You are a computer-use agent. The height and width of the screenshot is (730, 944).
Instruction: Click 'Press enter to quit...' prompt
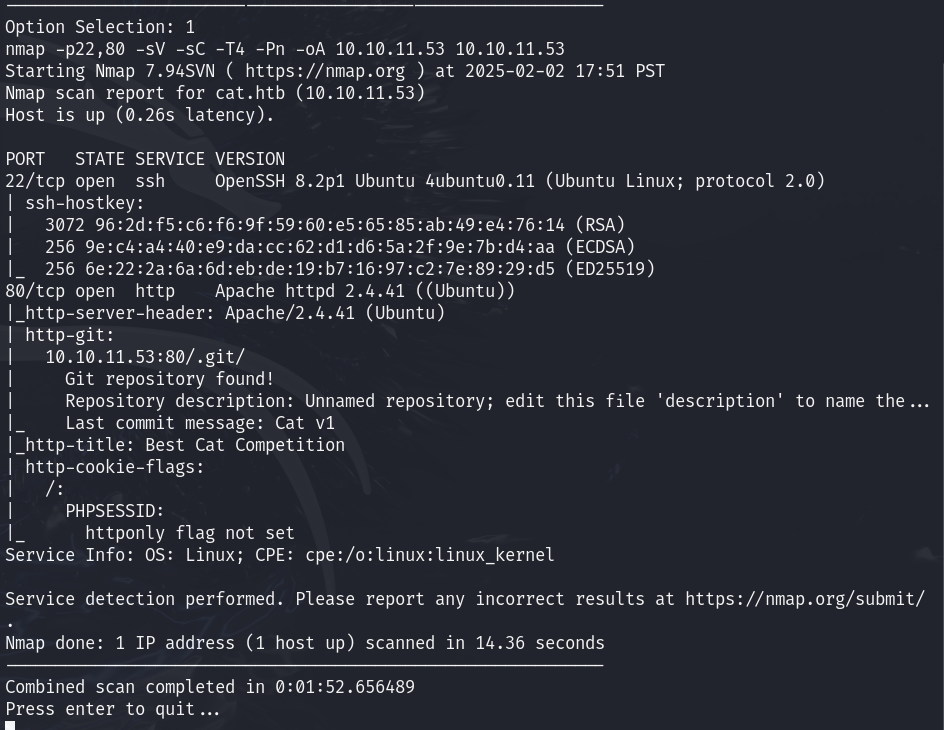point(113,709)
